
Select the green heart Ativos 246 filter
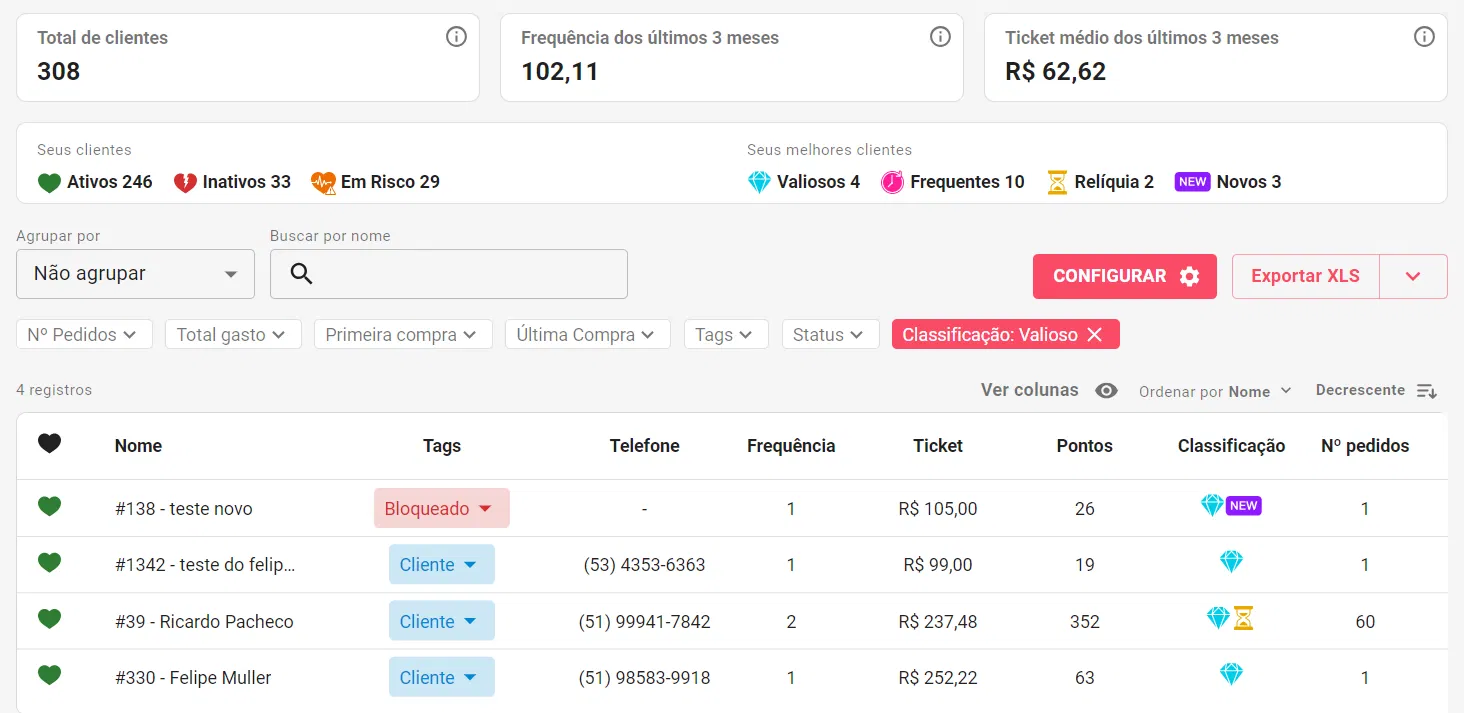pyautogui.click(x=95, y=182)
